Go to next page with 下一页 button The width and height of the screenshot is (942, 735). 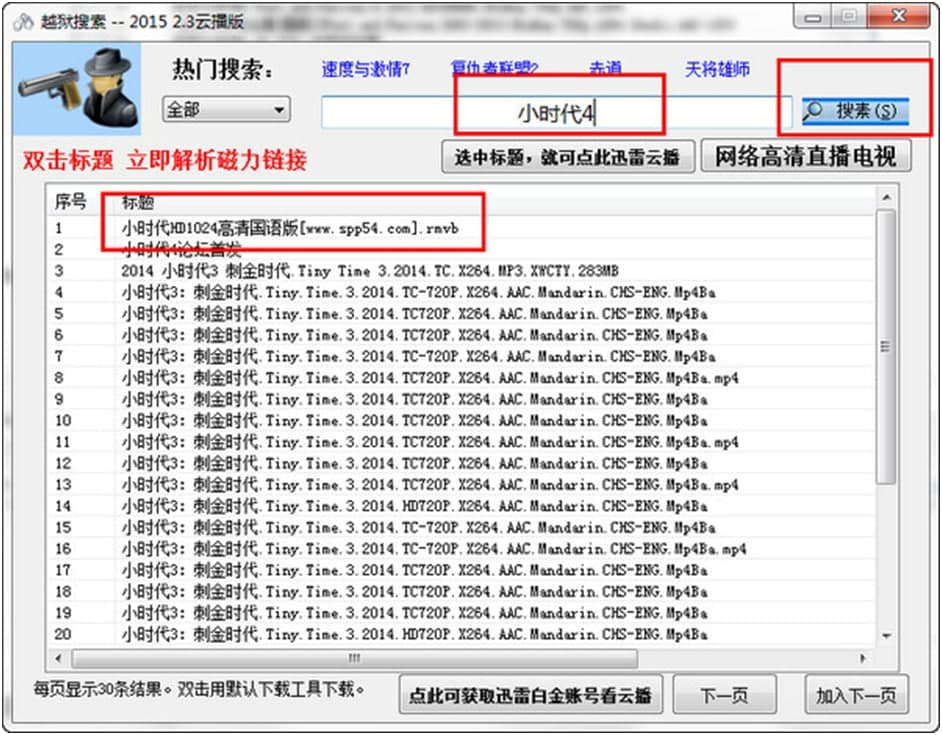click(x=726, y=694)
